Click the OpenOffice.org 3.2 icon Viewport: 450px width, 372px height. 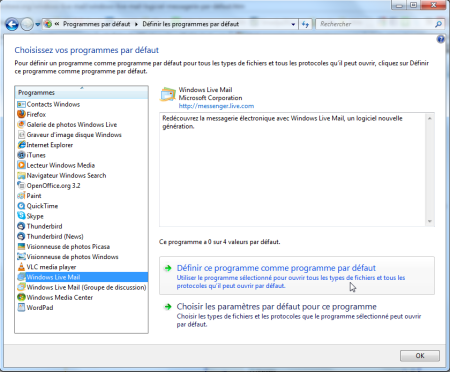pos(21,186)
